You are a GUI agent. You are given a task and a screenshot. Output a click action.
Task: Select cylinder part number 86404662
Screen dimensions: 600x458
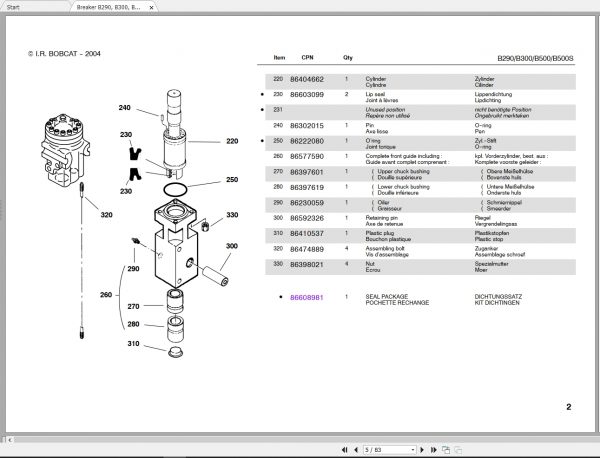(x=307, y=79)
